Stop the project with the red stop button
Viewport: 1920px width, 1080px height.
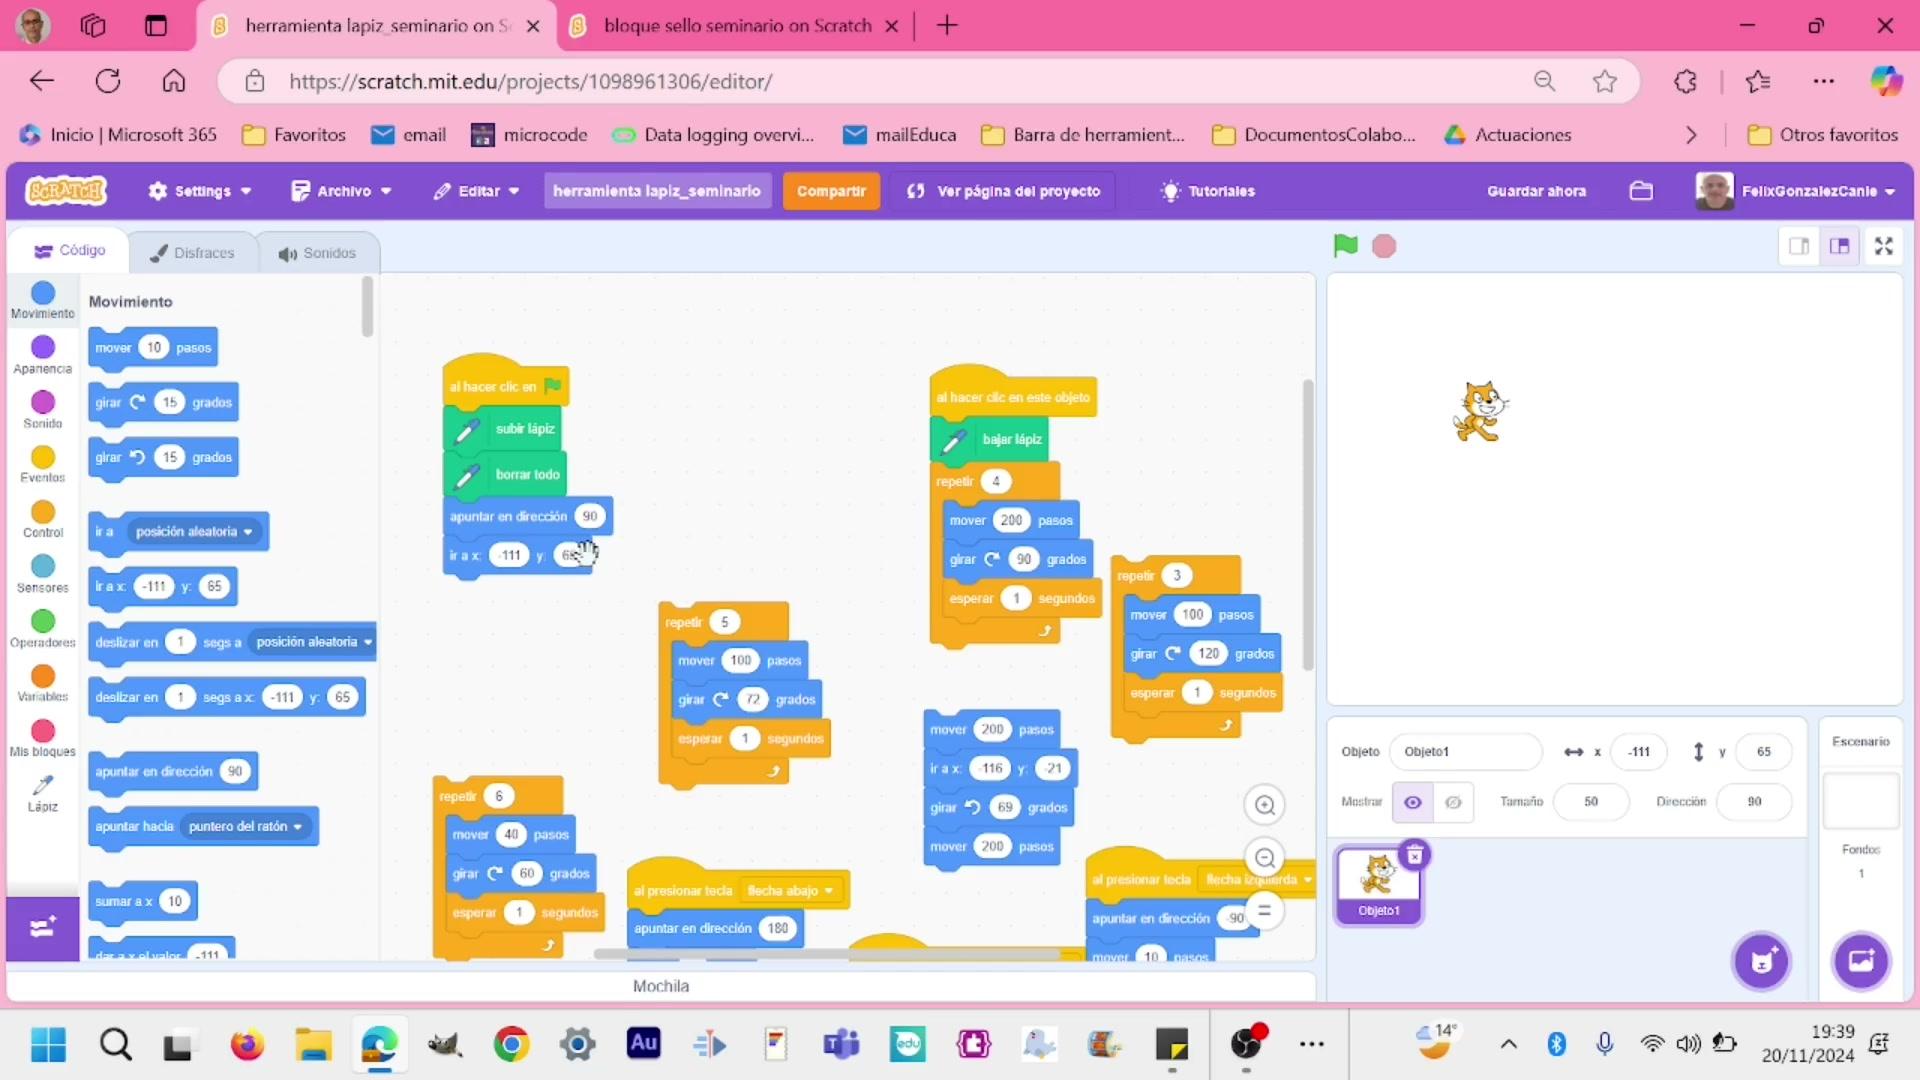coord(1384,246)
